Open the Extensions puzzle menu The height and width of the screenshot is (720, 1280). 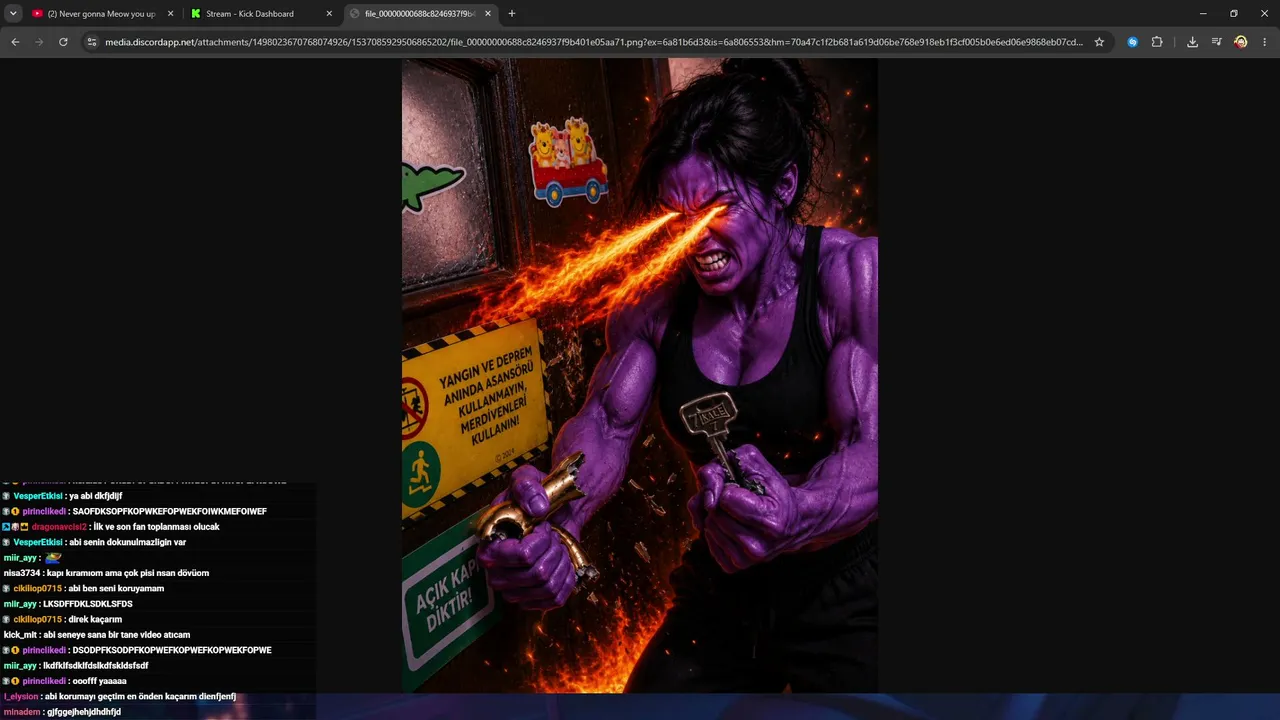click(1157, 42)
